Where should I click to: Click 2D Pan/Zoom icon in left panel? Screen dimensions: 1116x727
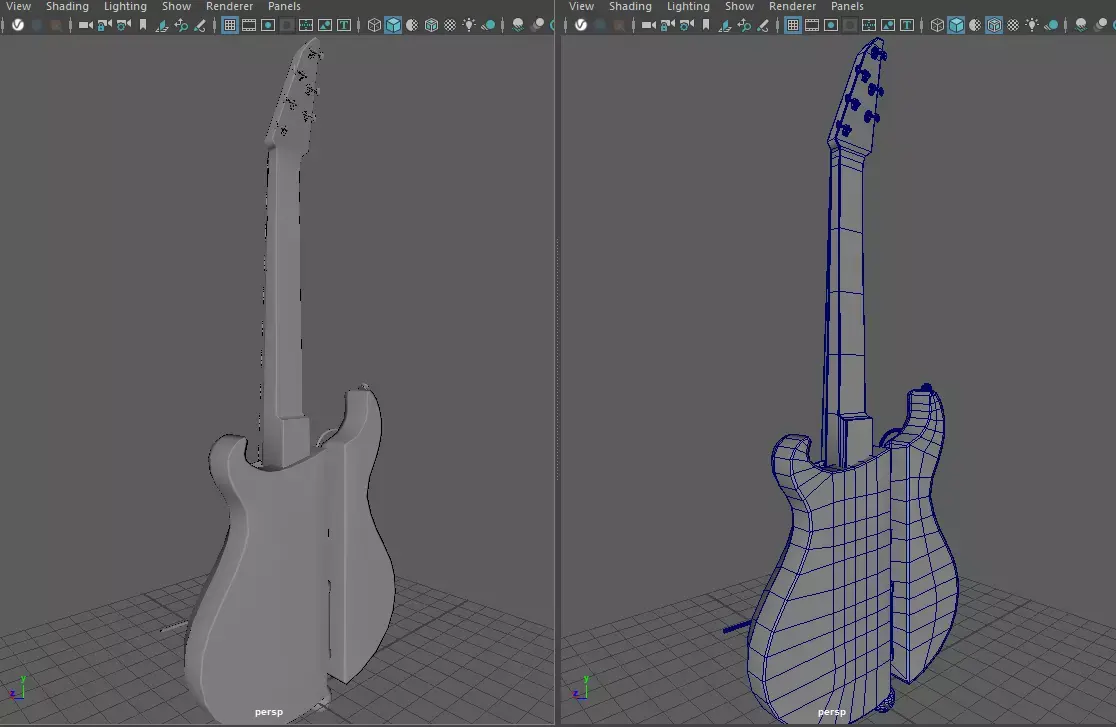tap(181, 26)
